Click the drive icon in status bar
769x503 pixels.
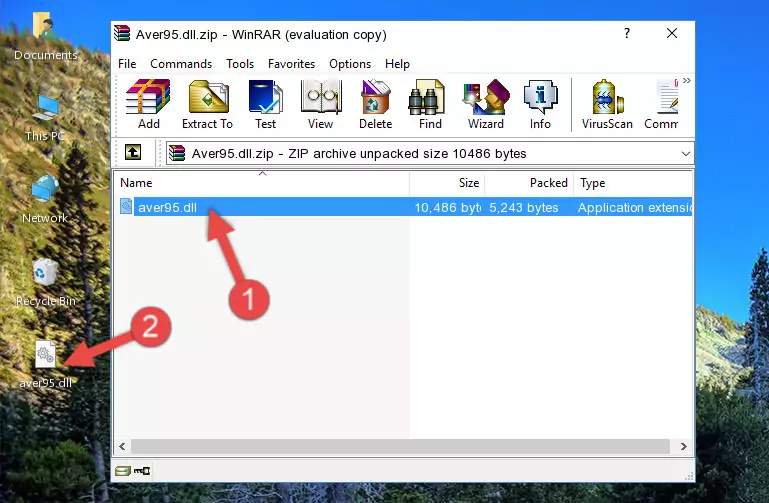coord(123,471)
